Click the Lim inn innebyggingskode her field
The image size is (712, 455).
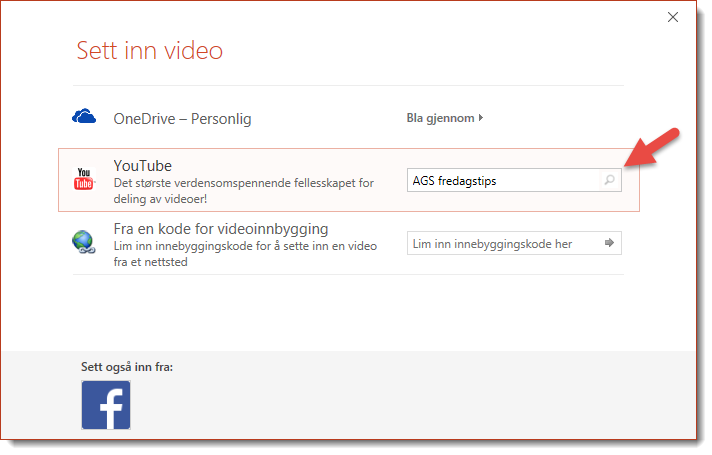500,243
